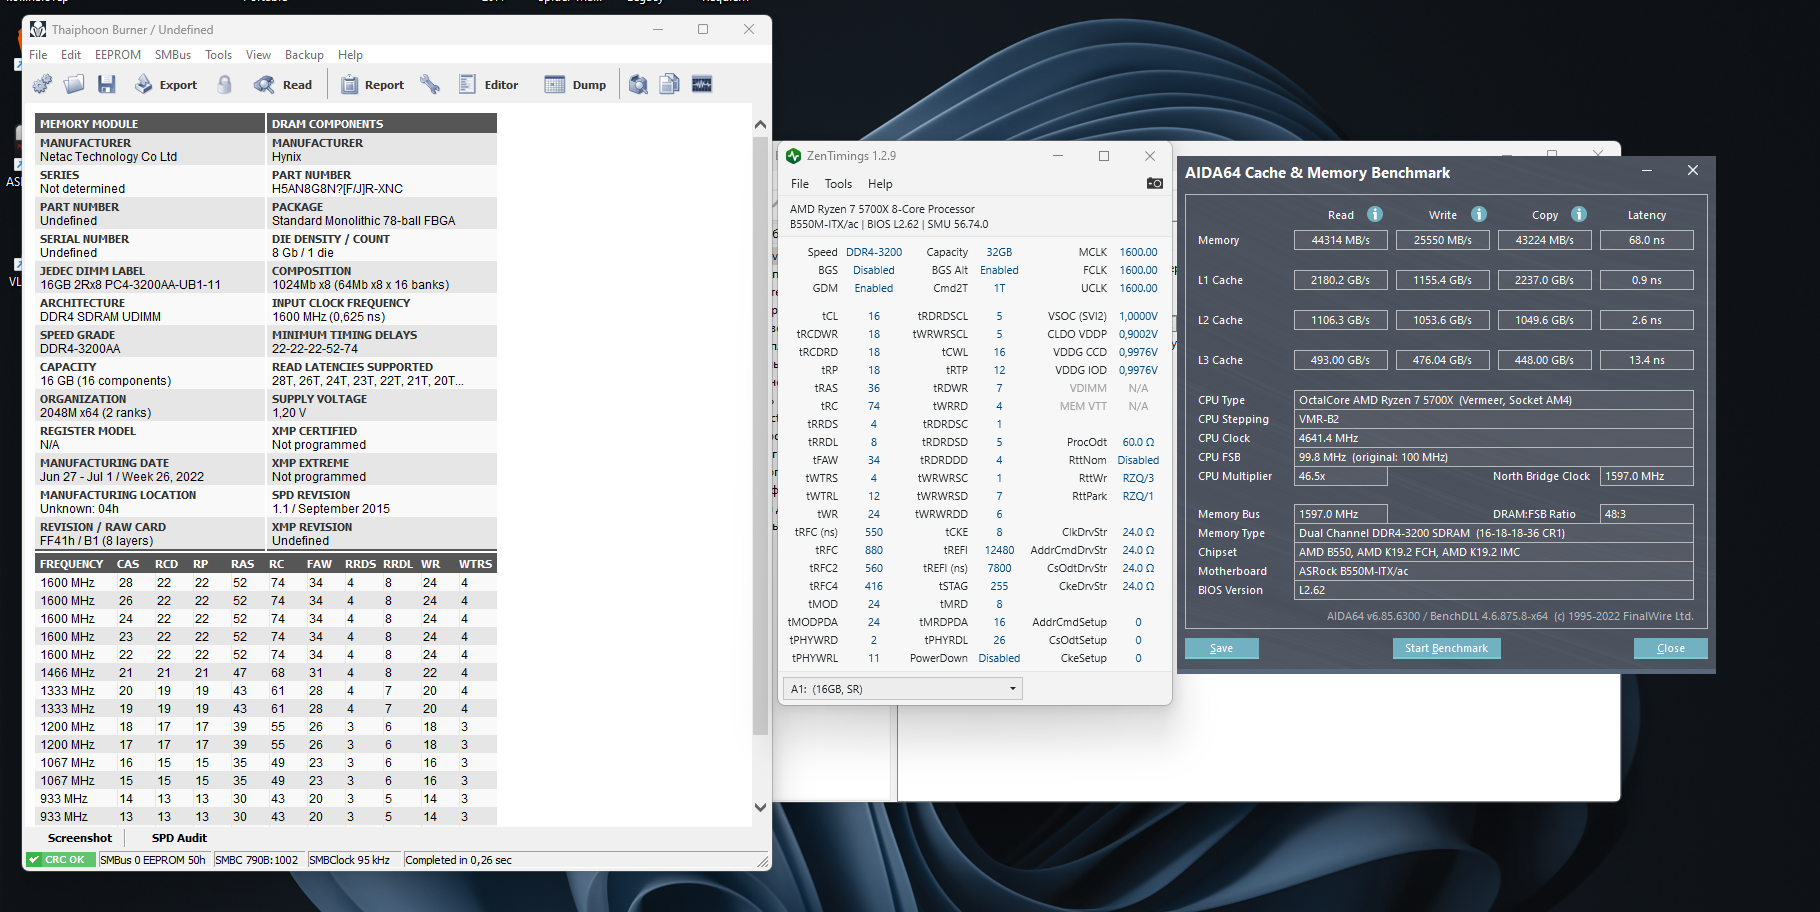Click the Memory Type field in AIDA64

click(1493, 533)
